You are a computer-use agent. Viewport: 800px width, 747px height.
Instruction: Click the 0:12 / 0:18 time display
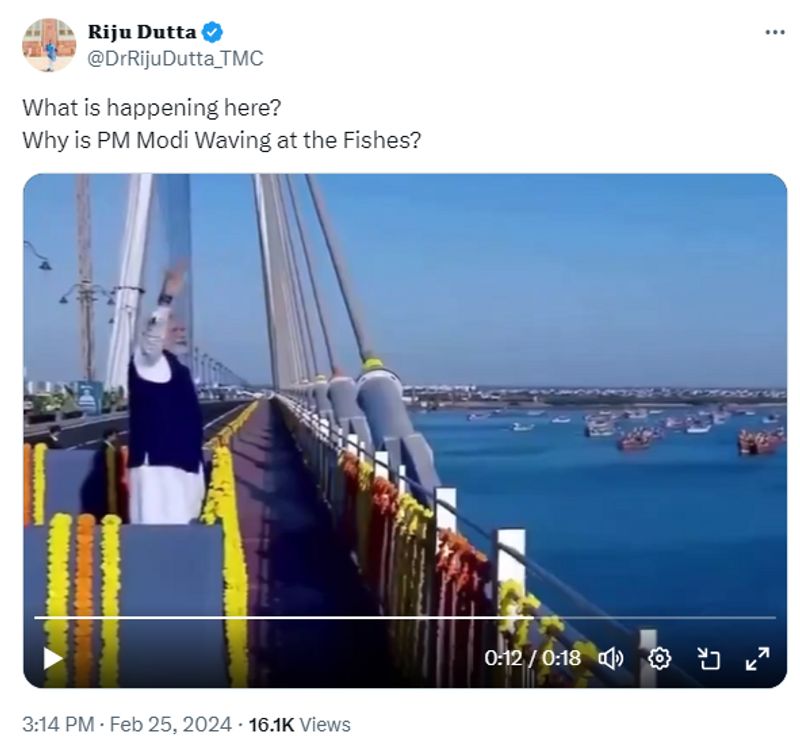532,658
